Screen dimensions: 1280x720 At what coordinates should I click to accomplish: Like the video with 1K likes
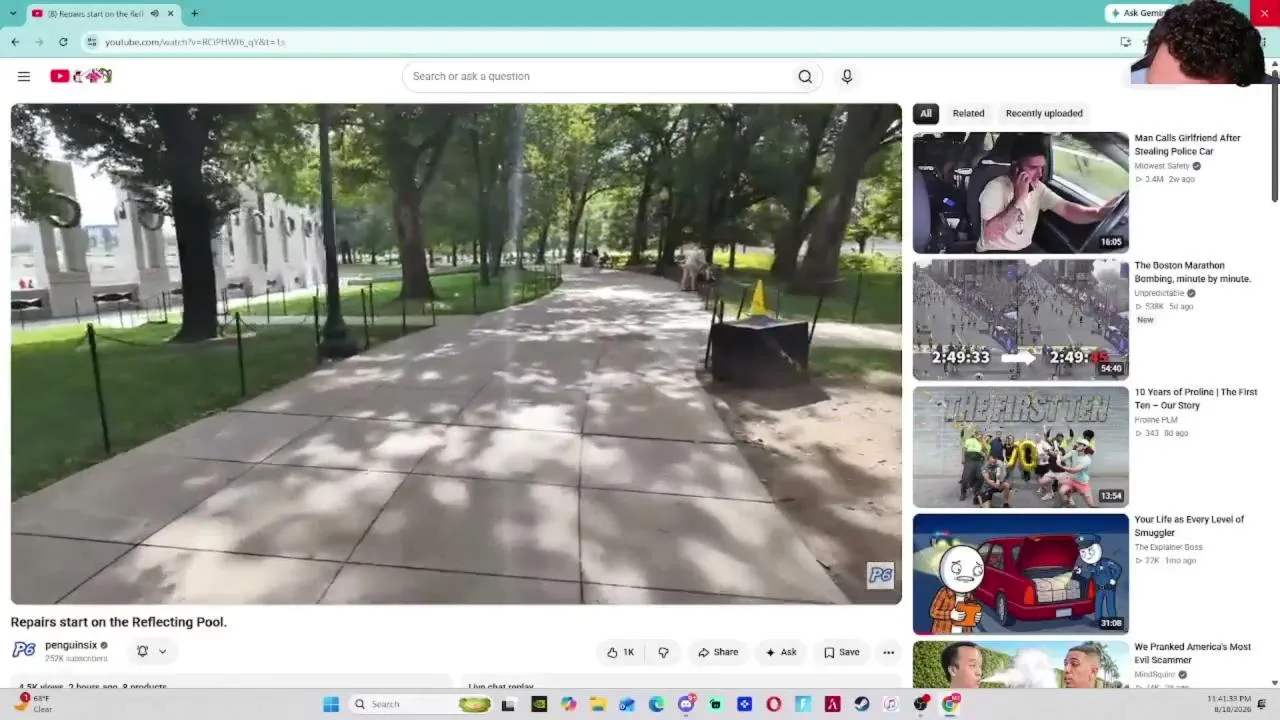(620, 652)
